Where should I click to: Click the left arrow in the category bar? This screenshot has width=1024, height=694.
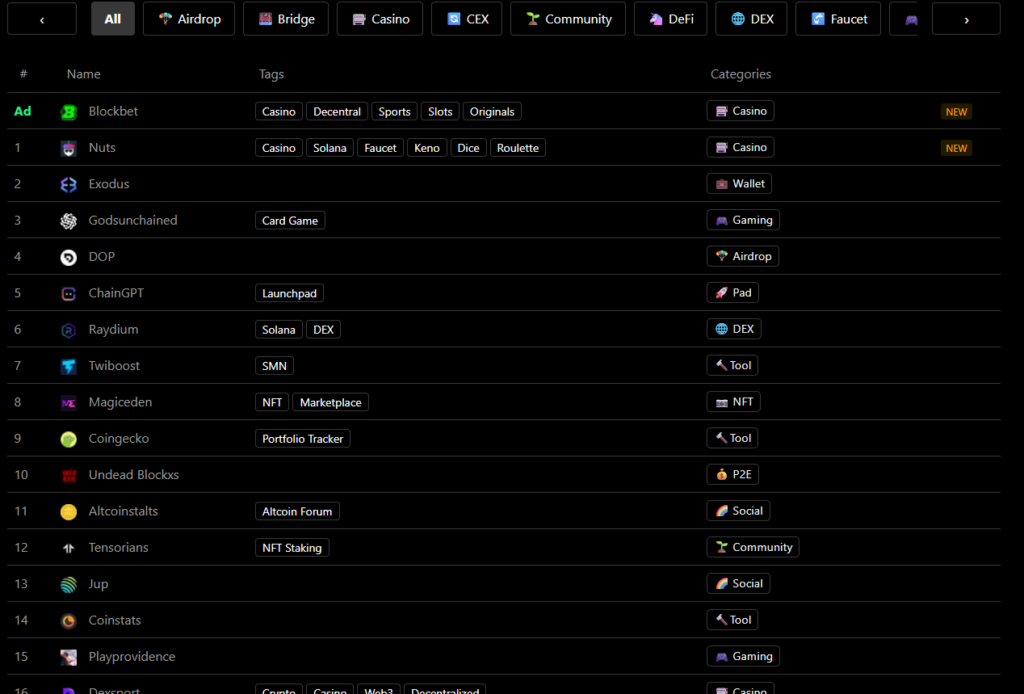pos(41,18)
